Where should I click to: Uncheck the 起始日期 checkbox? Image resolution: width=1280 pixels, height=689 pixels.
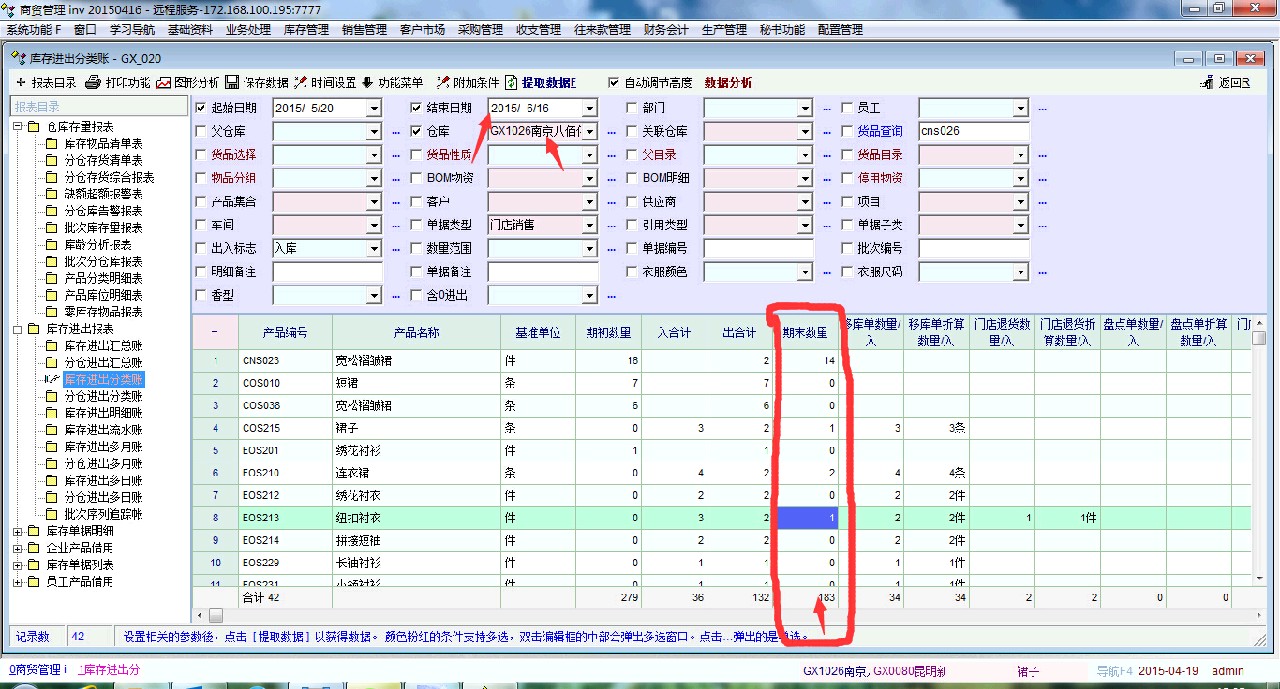pos(201,108)
